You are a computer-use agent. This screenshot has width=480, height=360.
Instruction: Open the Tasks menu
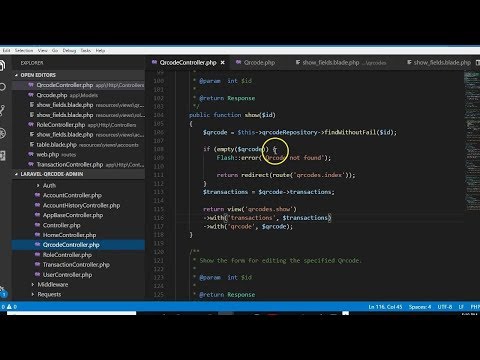coord(86,51)
